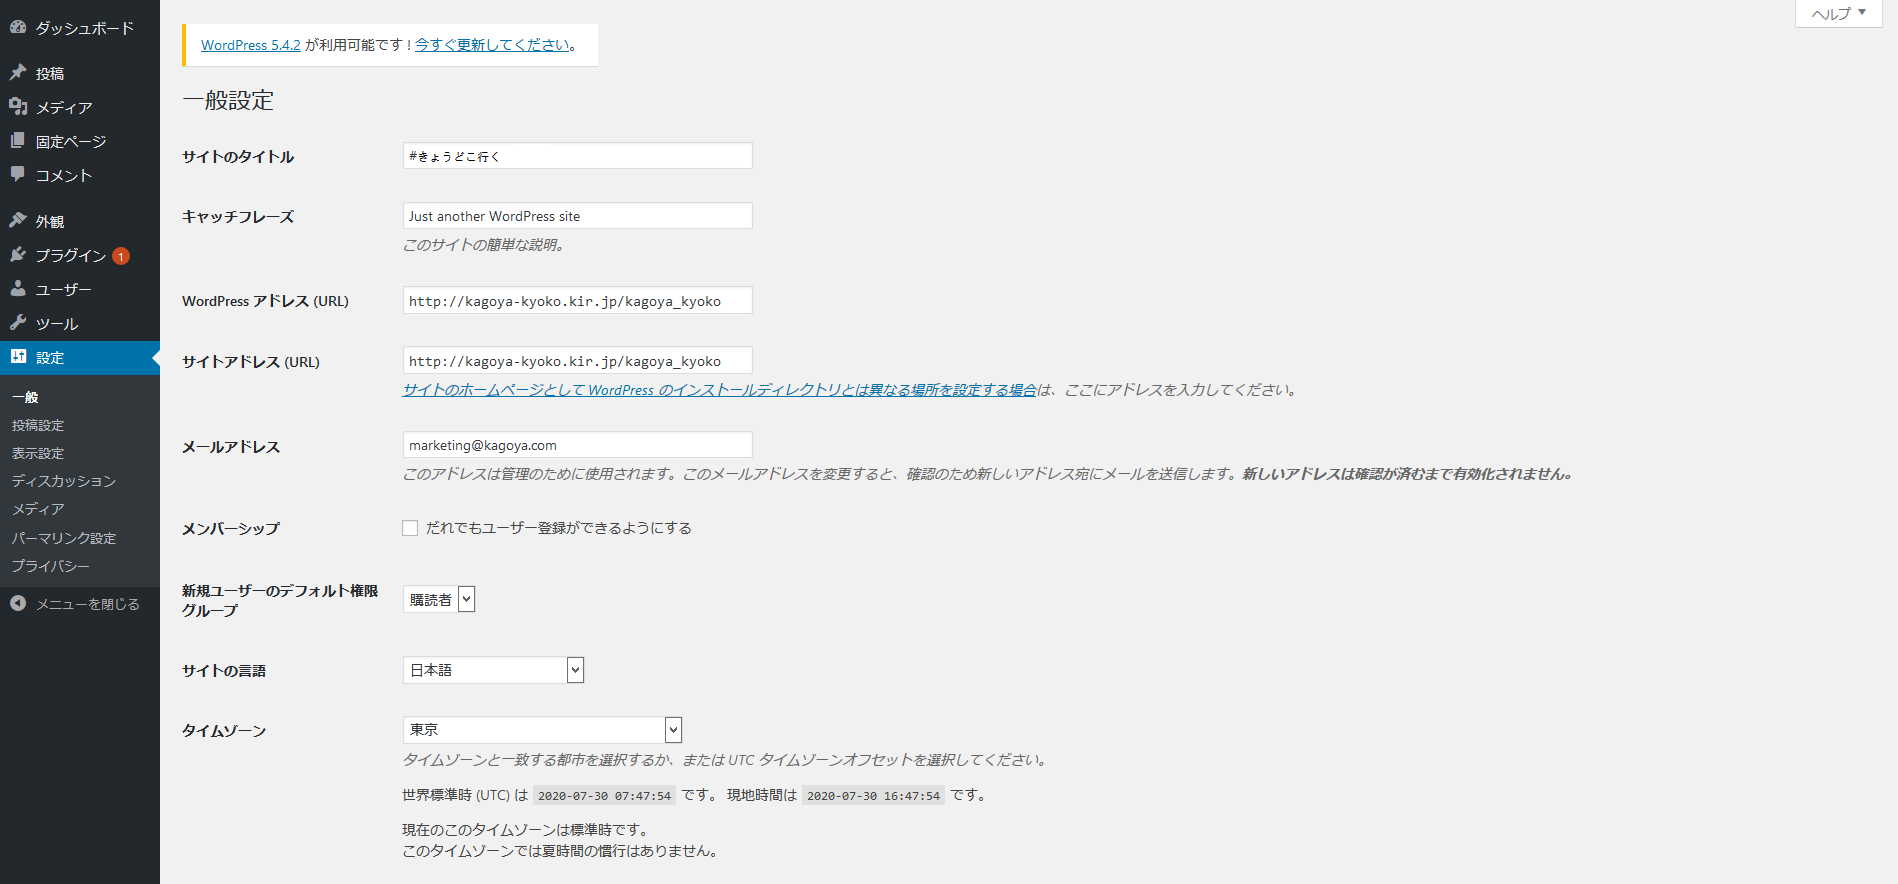
Task: Click the Pages icon in sidebar
Action: click(x=18, y=141)
